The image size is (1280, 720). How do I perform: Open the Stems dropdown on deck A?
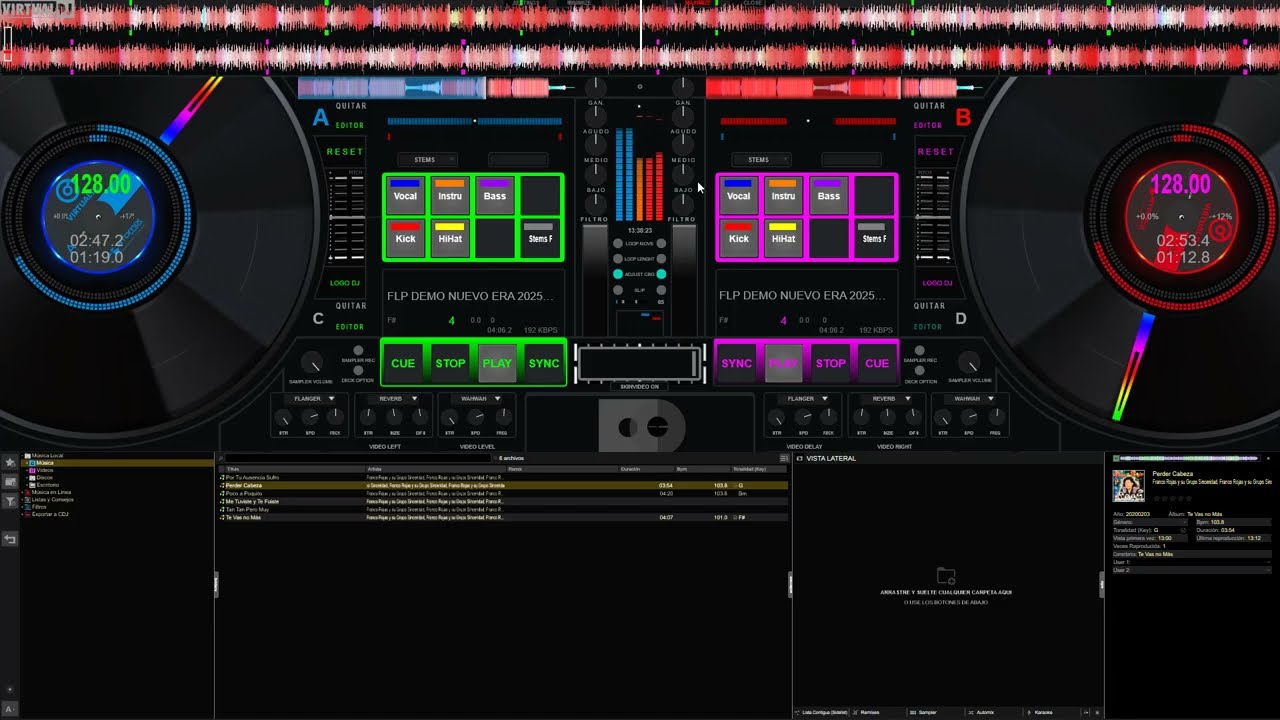coord(427,160)
